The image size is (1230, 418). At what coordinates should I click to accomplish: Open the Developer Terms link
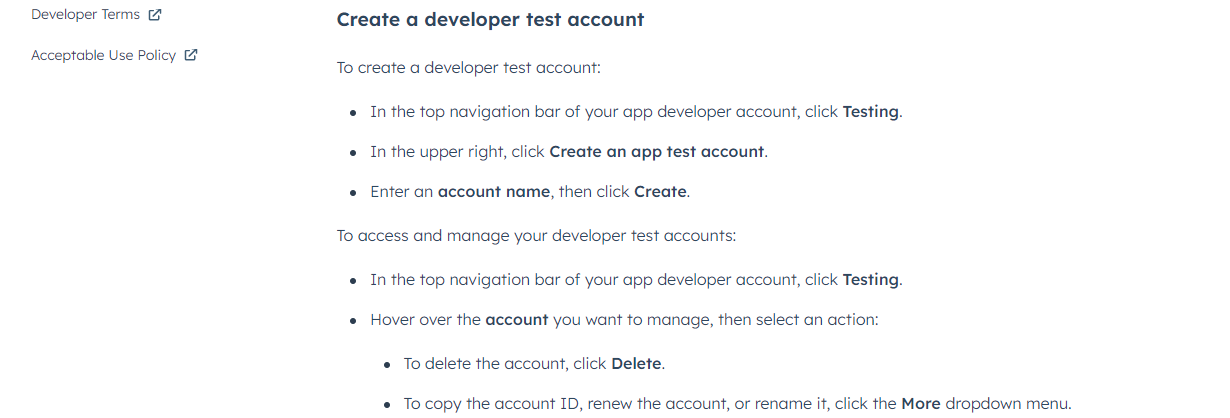(86, 15)
